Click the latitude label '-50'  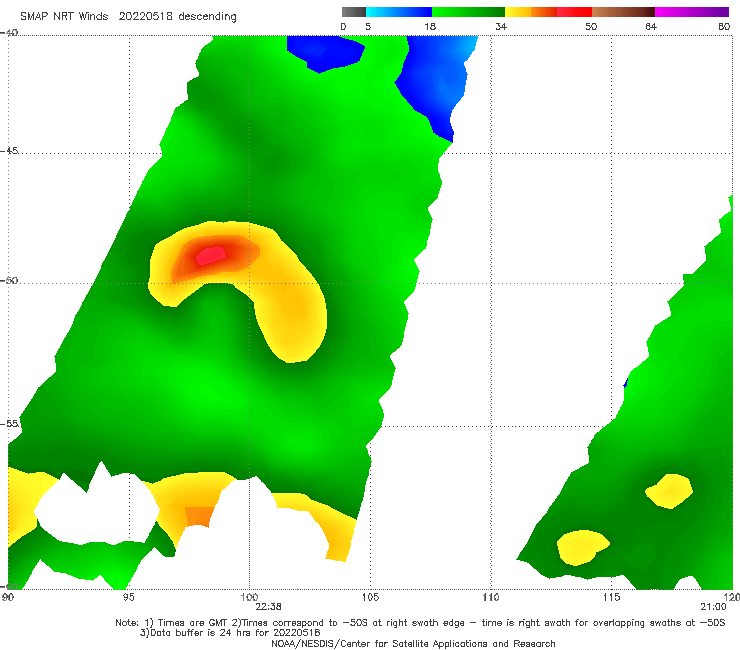tap(9, 281)
